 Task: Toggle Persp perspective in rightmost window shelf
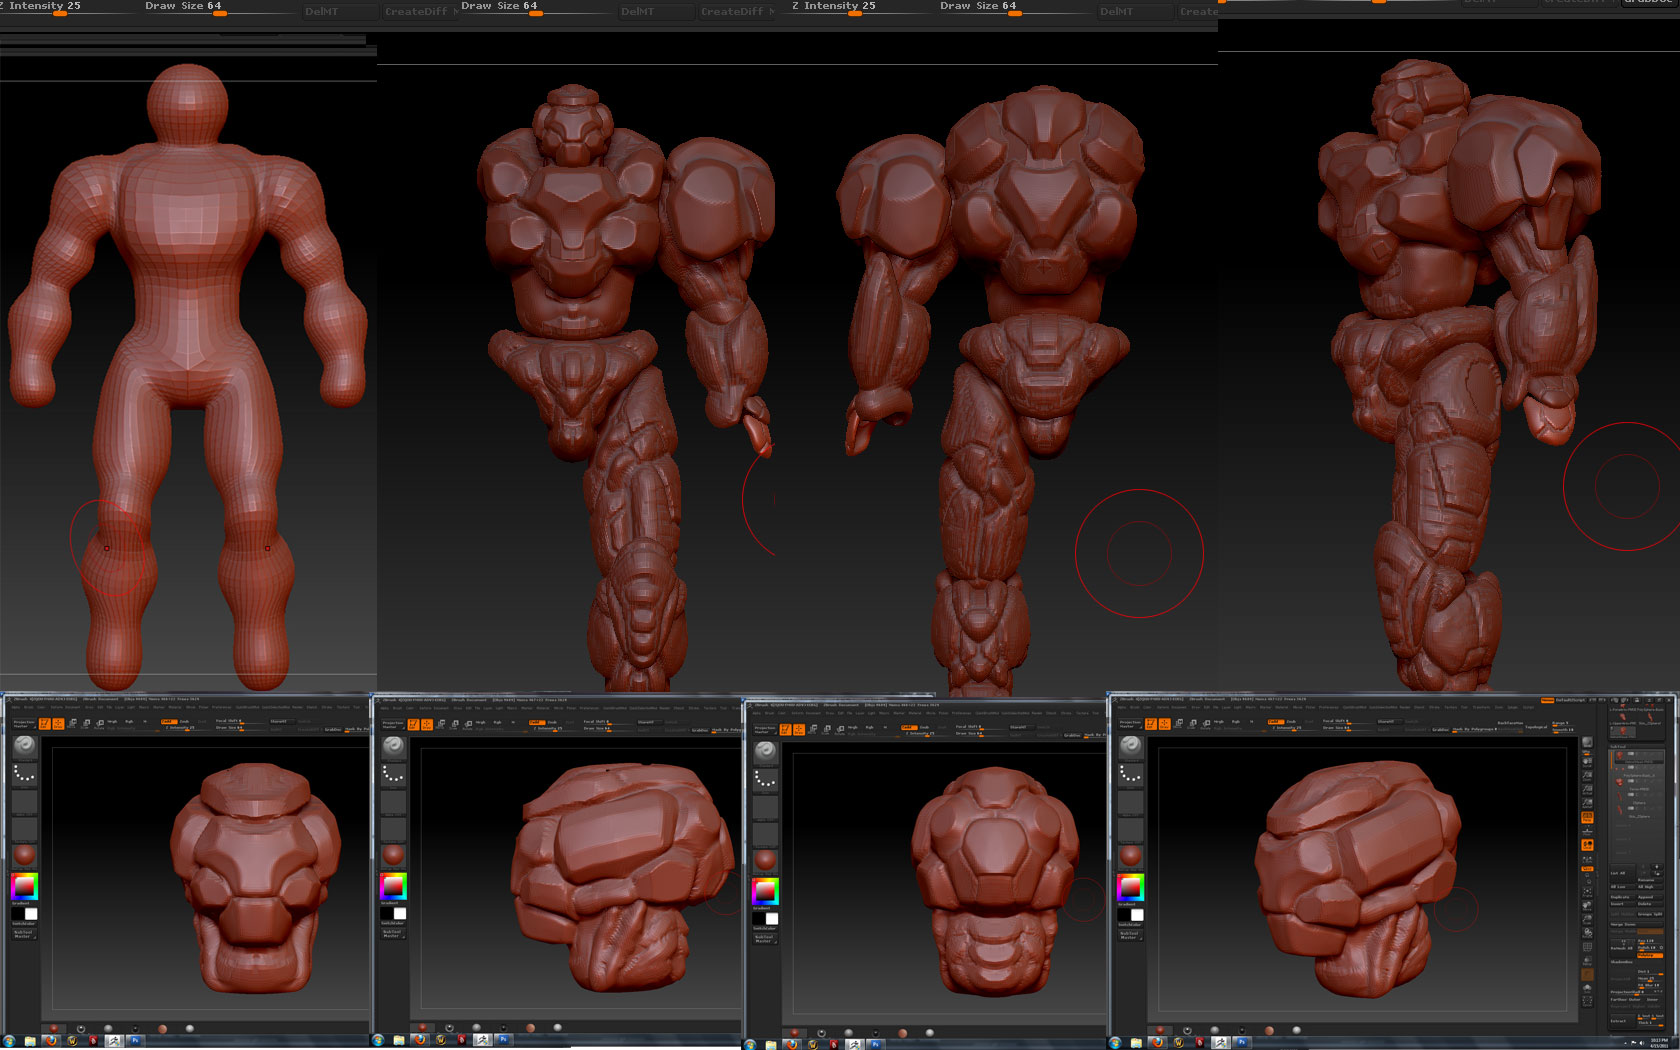coord(1587,817)
